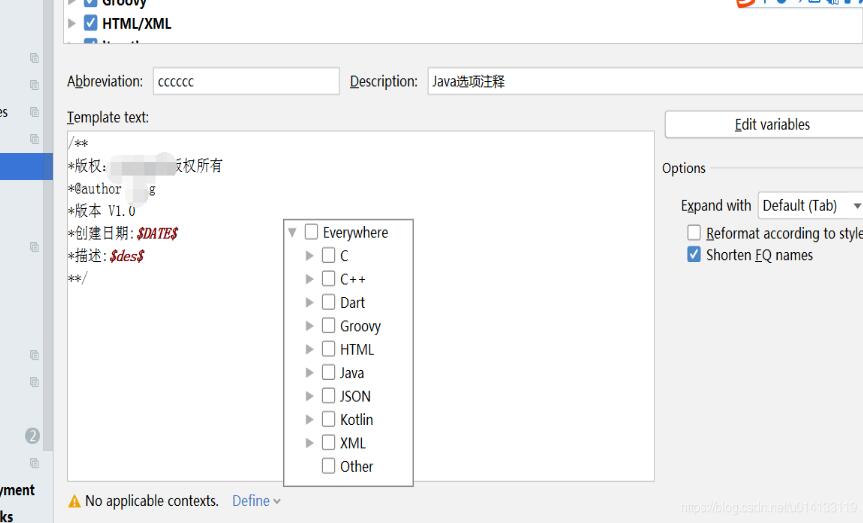Expand the XML context node
The width and height of the screenshot is (863, 523).
pyautogui.click(x=309, y=443)
